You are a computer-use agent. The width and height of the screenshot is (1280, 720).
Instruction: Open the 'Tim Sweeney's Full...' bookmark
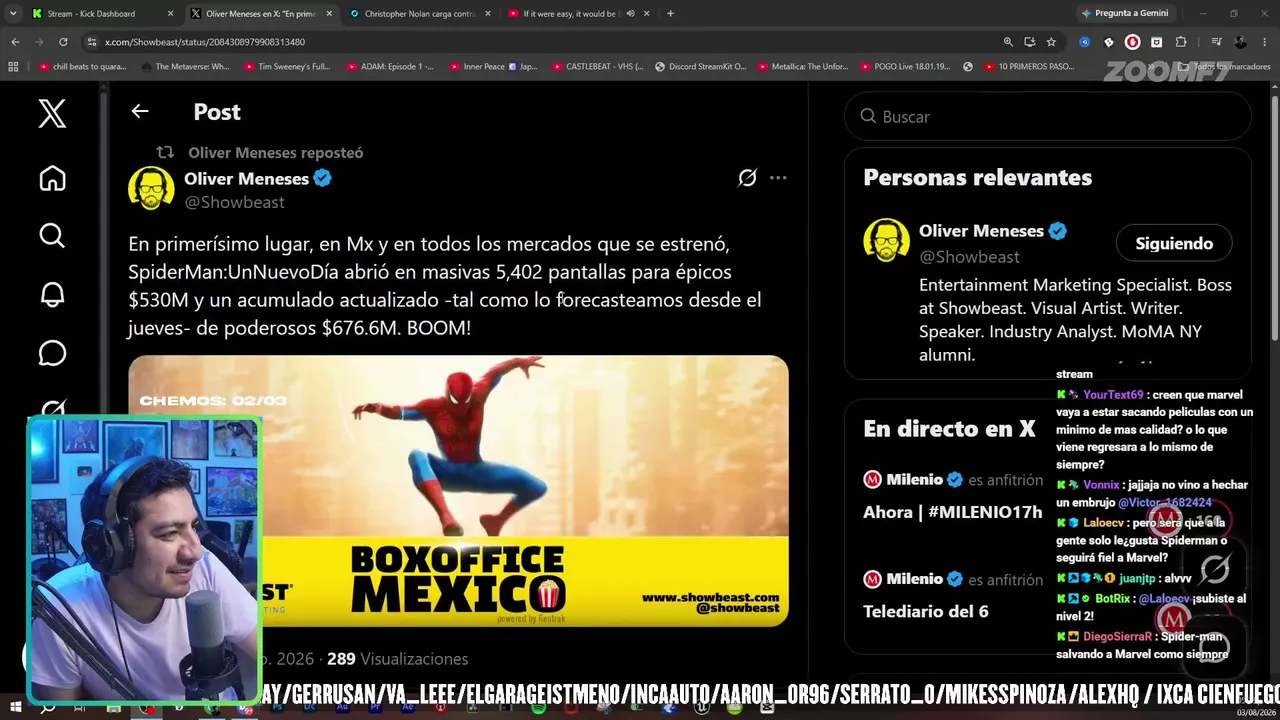(287, 67)
